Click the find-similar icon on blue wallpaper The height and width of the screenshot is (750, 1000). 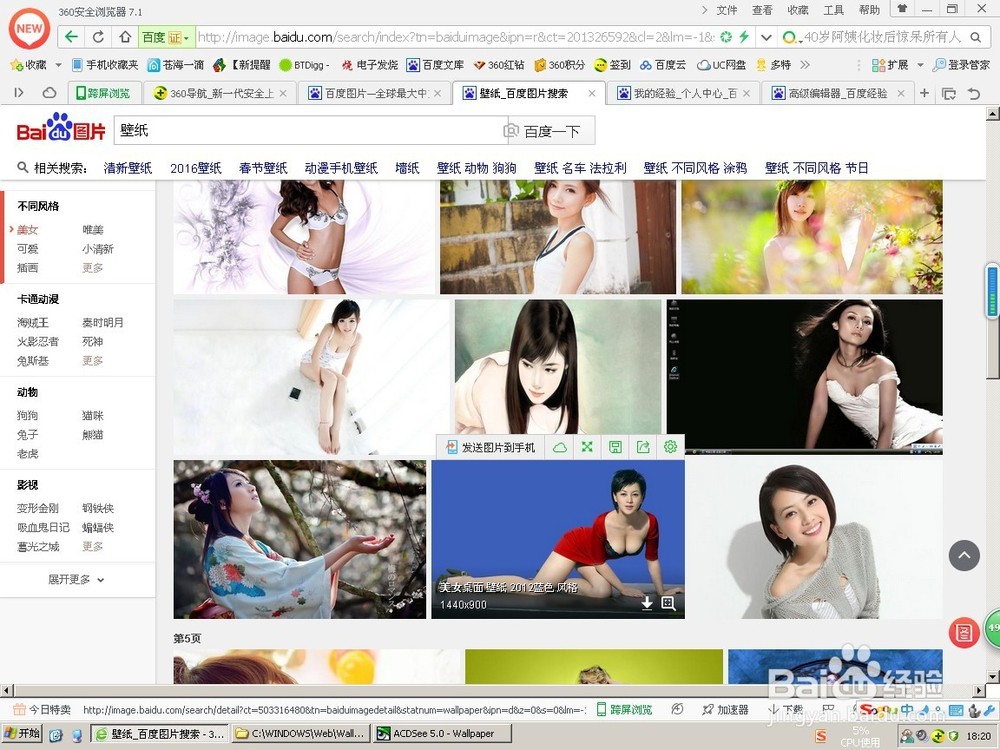pyautogui.click(x=668, y=603)
